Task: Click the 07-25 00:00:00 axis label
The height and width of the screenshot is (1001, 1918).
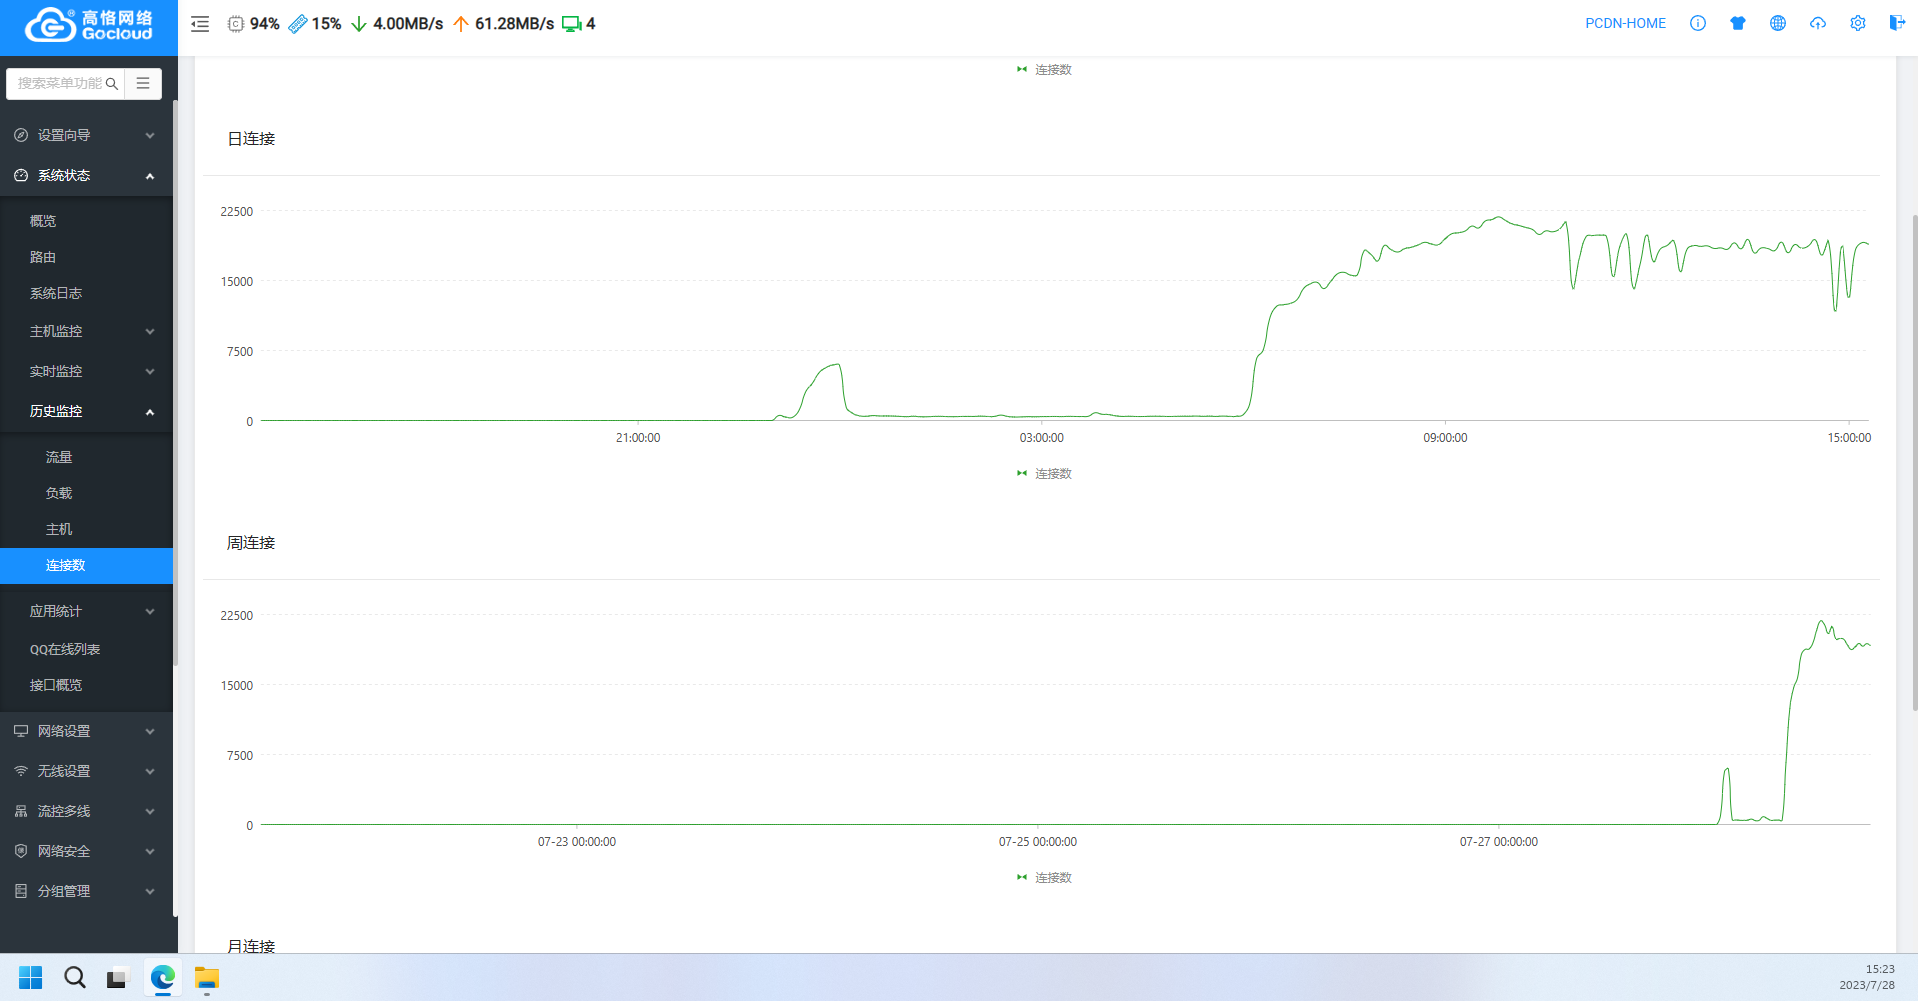Action: tap(1038, 842)
